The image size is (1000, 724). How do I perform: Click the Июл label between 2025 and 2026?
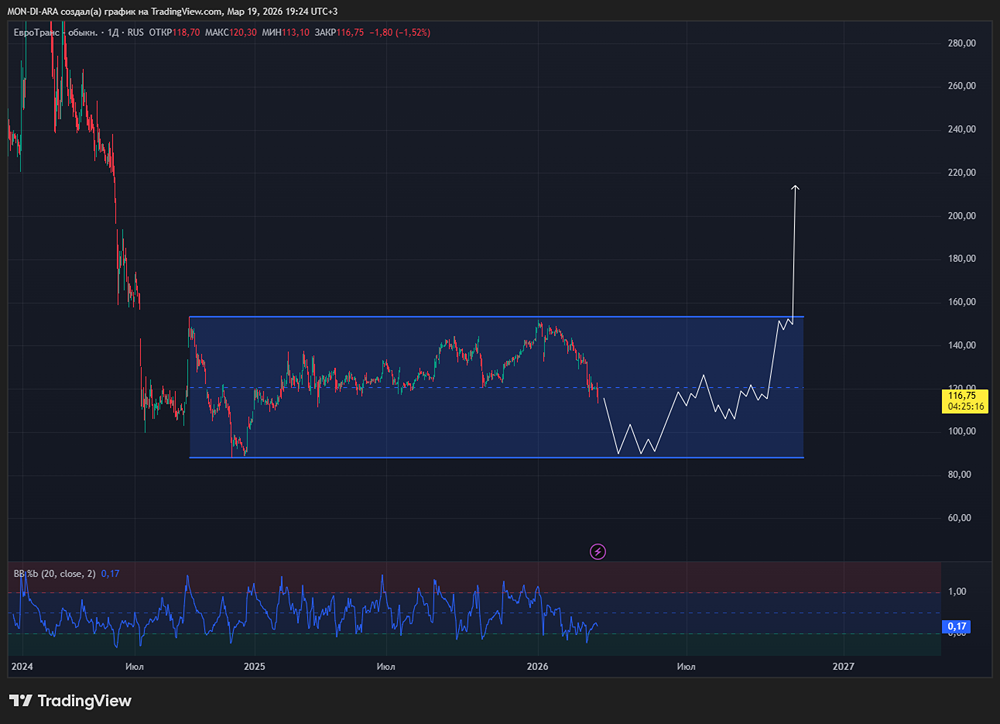coord(386,666)
